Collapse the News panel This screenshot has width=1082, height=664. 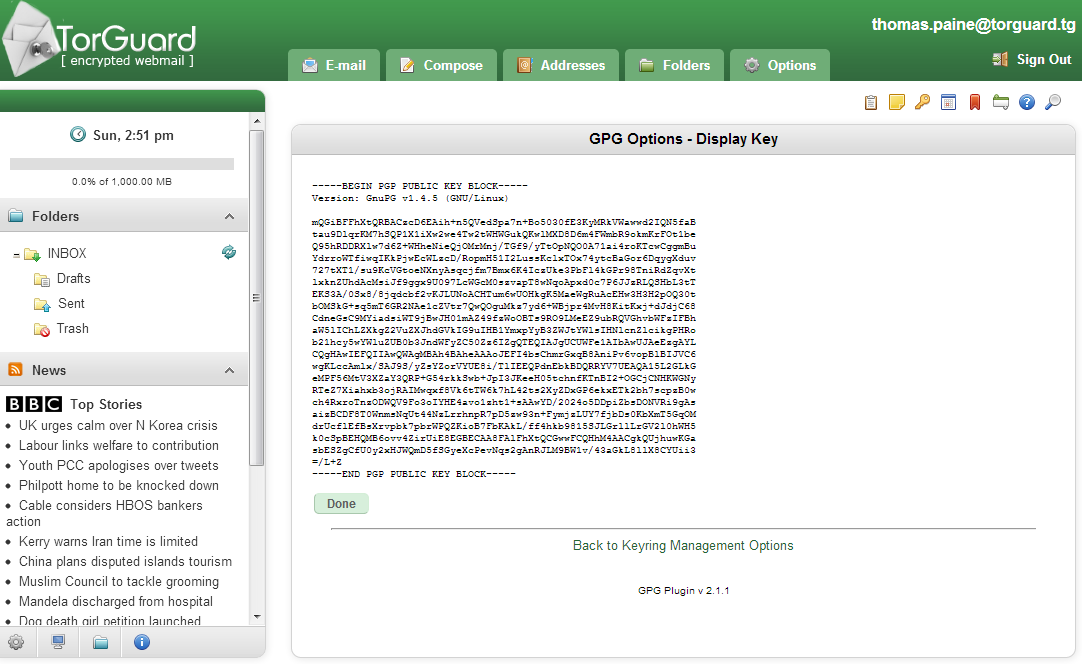click(x=229, y=371)
